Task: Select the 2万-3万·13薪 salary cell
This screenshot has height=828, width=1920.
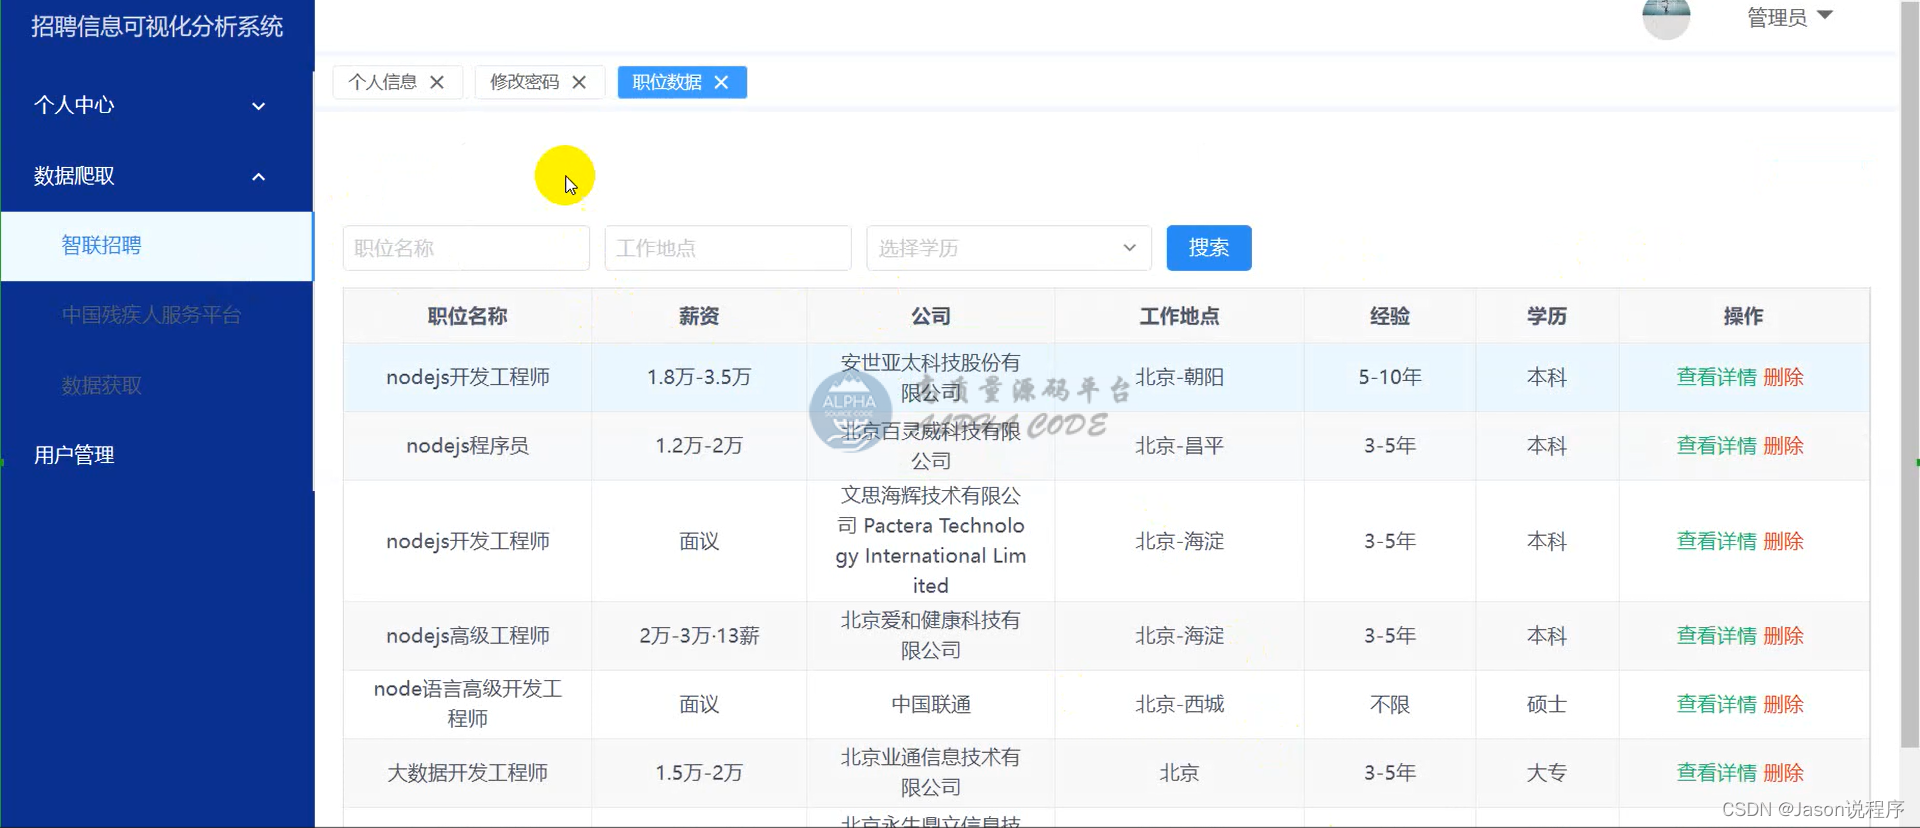Action: click(x=699, y=636)
